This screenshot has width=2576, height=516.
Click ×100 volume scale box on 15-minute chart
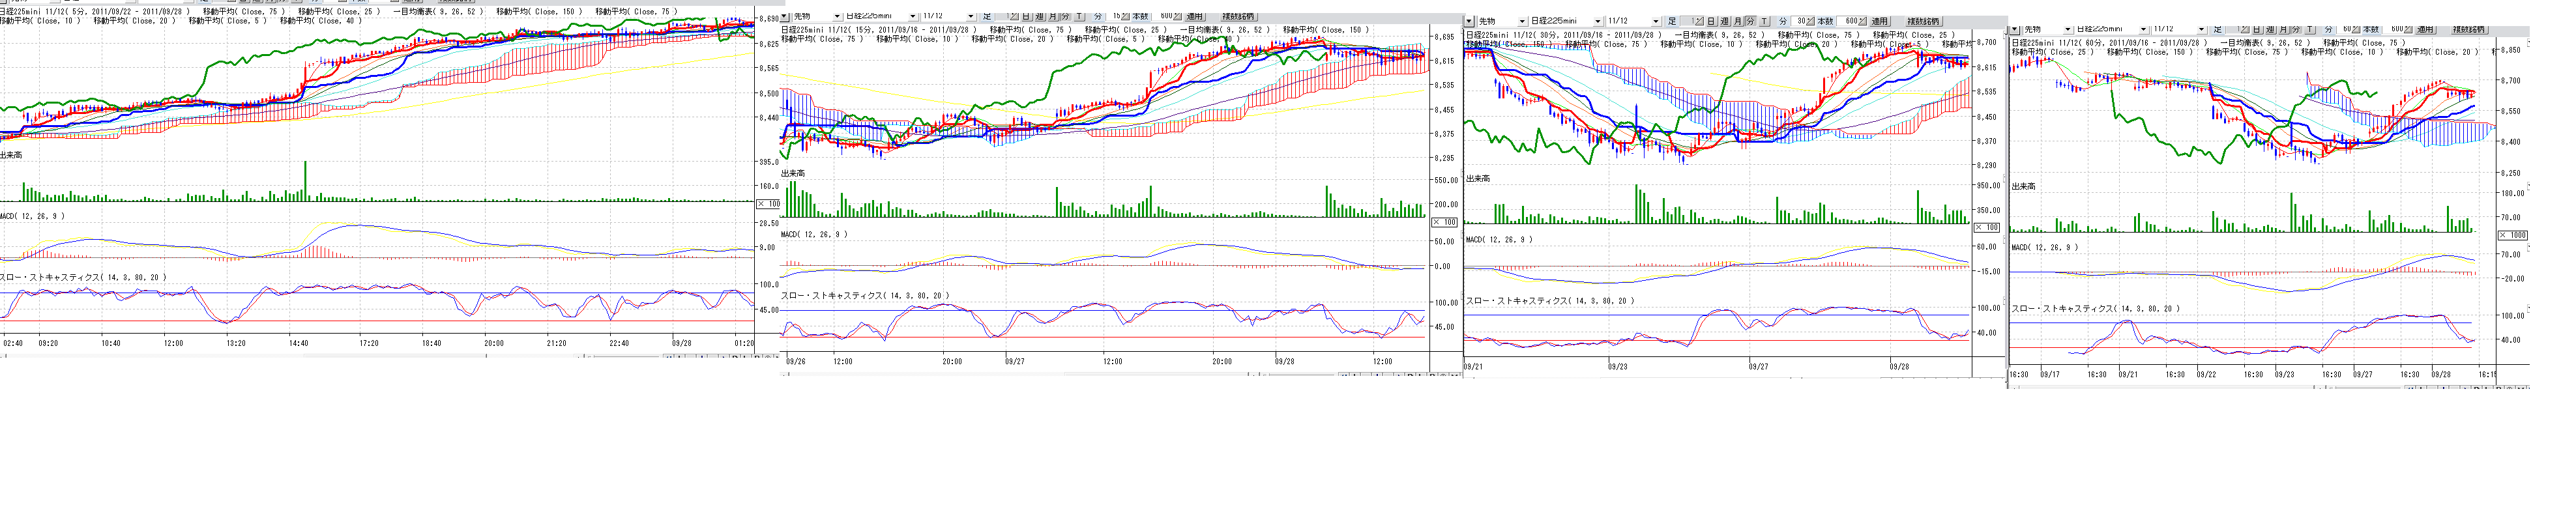[x=1446, y=222]
